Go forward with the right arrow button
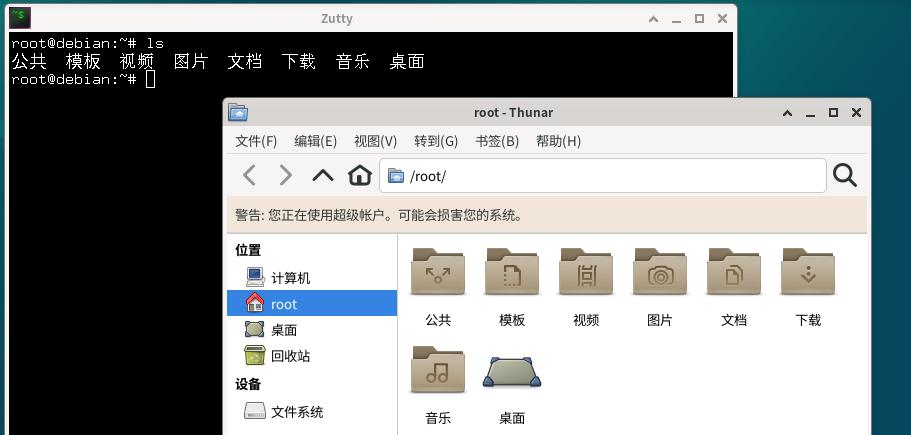The image size is (911, 435). (285, 175)
